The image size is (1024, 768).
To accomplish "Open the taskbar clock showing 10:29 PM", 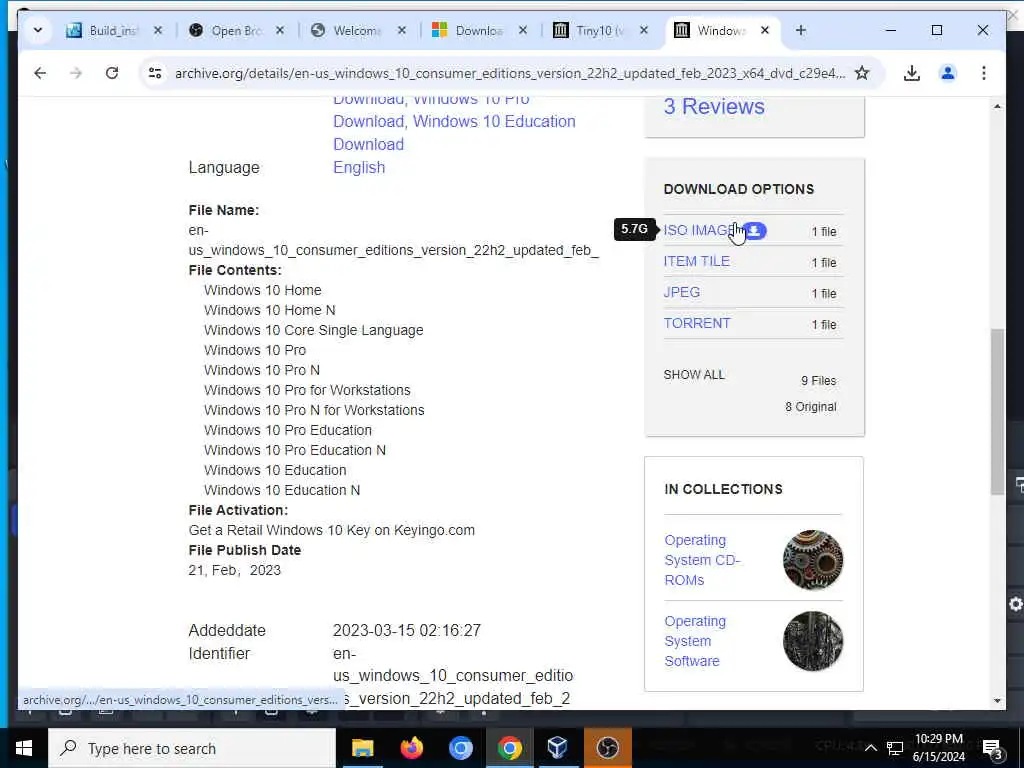I will 938,748.
